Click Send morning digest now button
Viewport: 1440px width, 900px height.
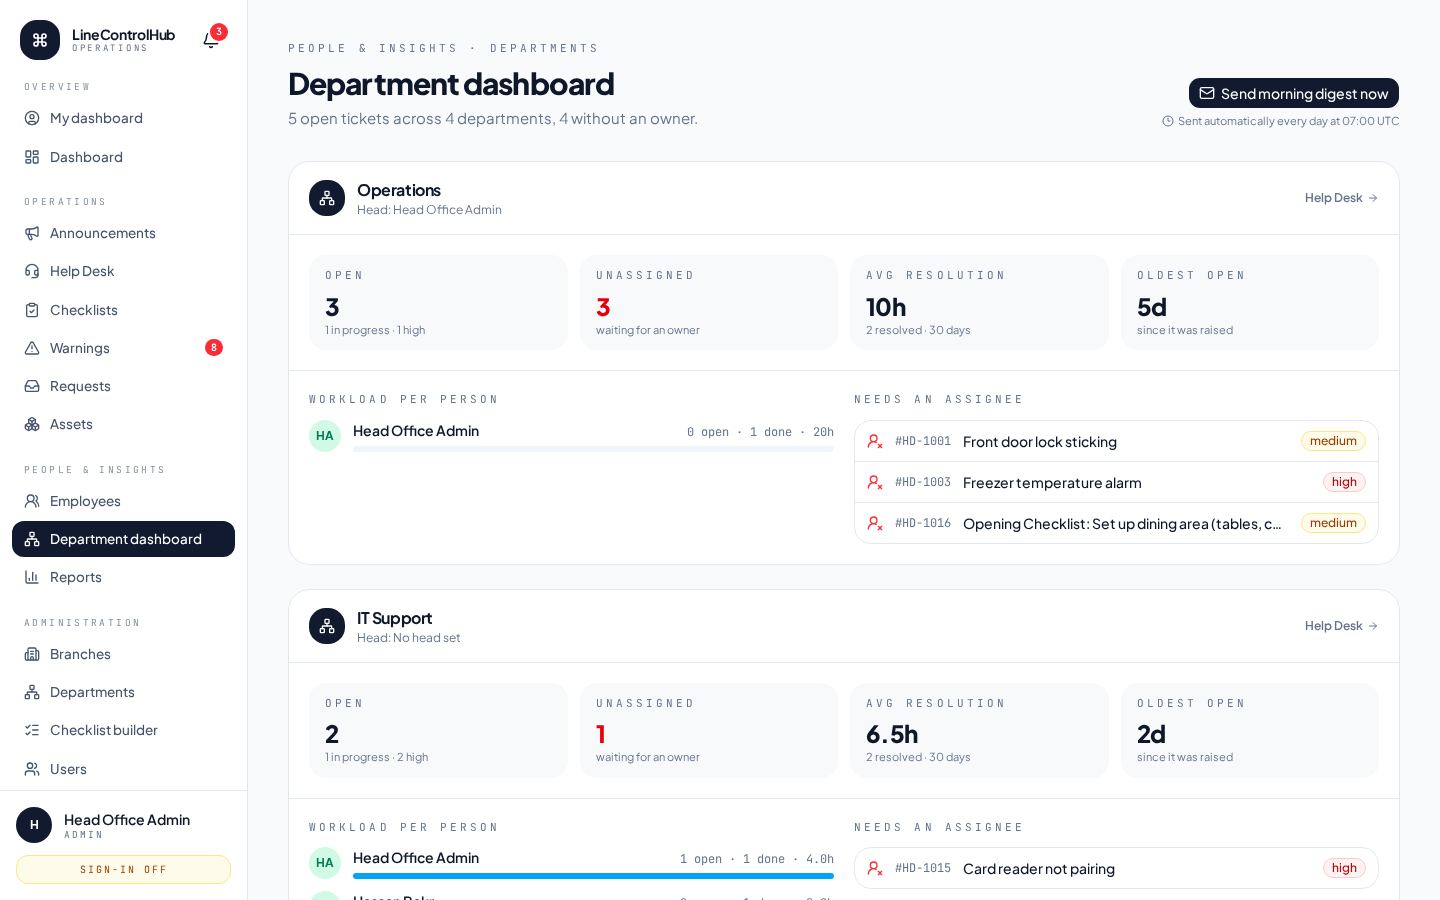[x=1294, y=93]
